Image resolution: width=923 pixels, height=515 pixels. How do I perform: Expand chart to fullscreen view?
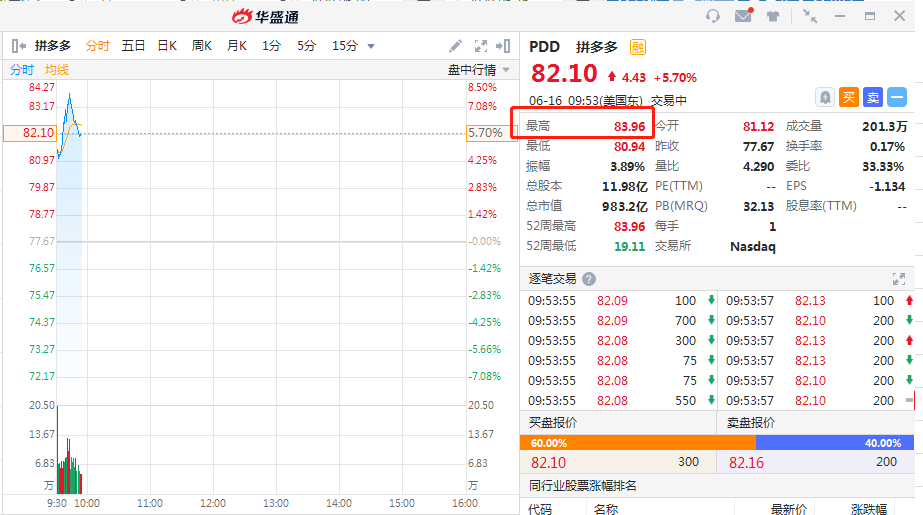480,46
